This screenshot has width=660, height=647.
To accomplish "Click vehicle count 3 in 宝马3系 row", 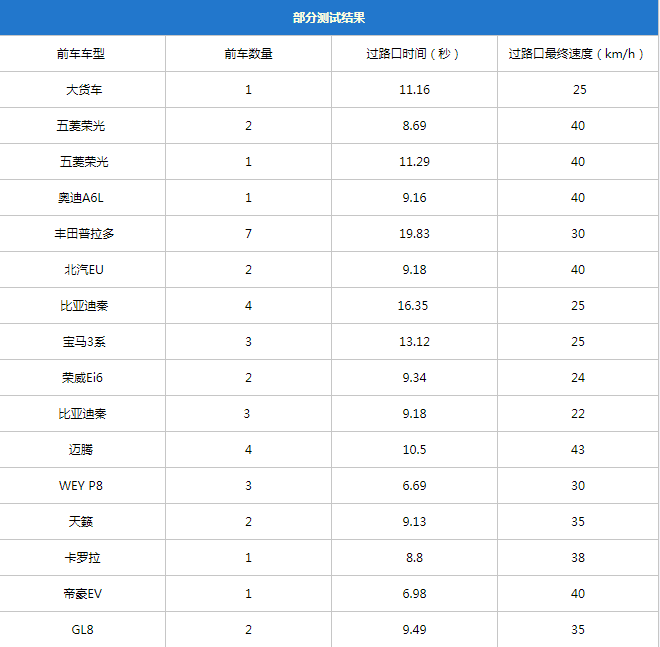I will click(248, 342).
